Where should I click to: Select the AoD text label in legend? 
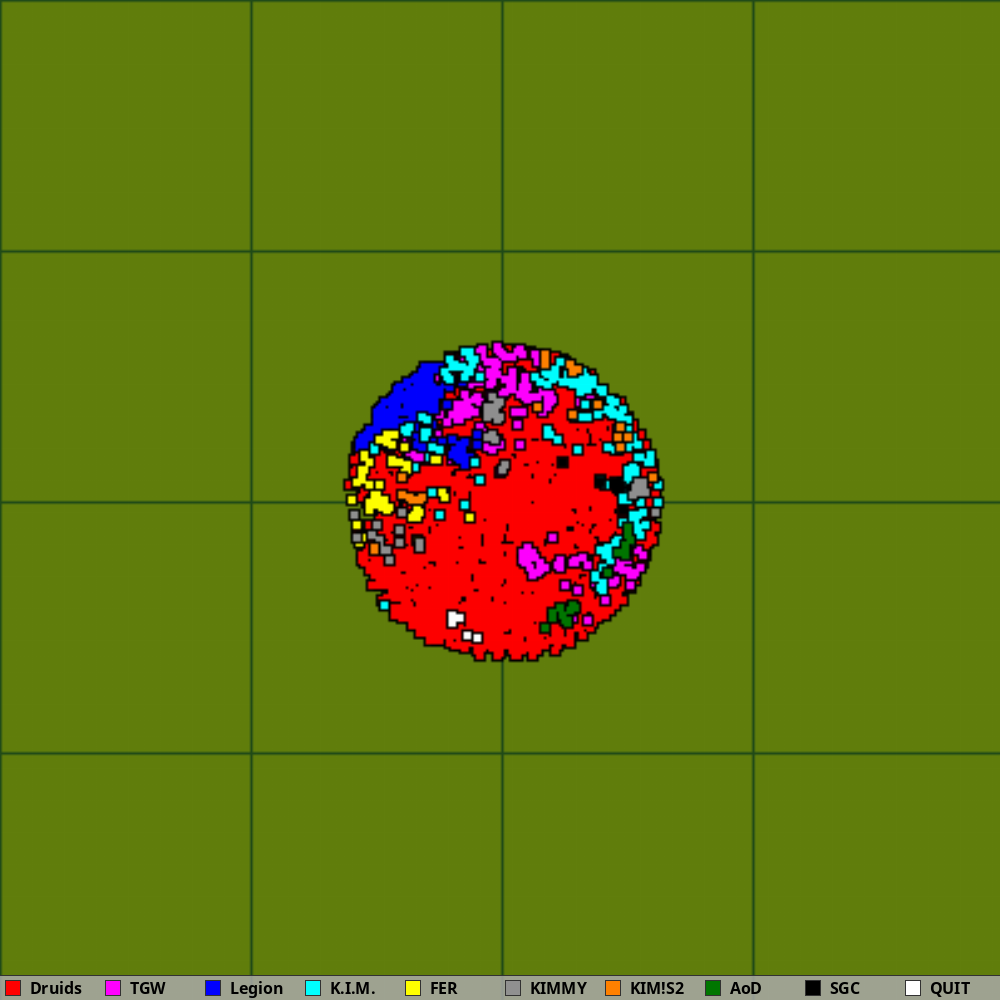[745, 988]
